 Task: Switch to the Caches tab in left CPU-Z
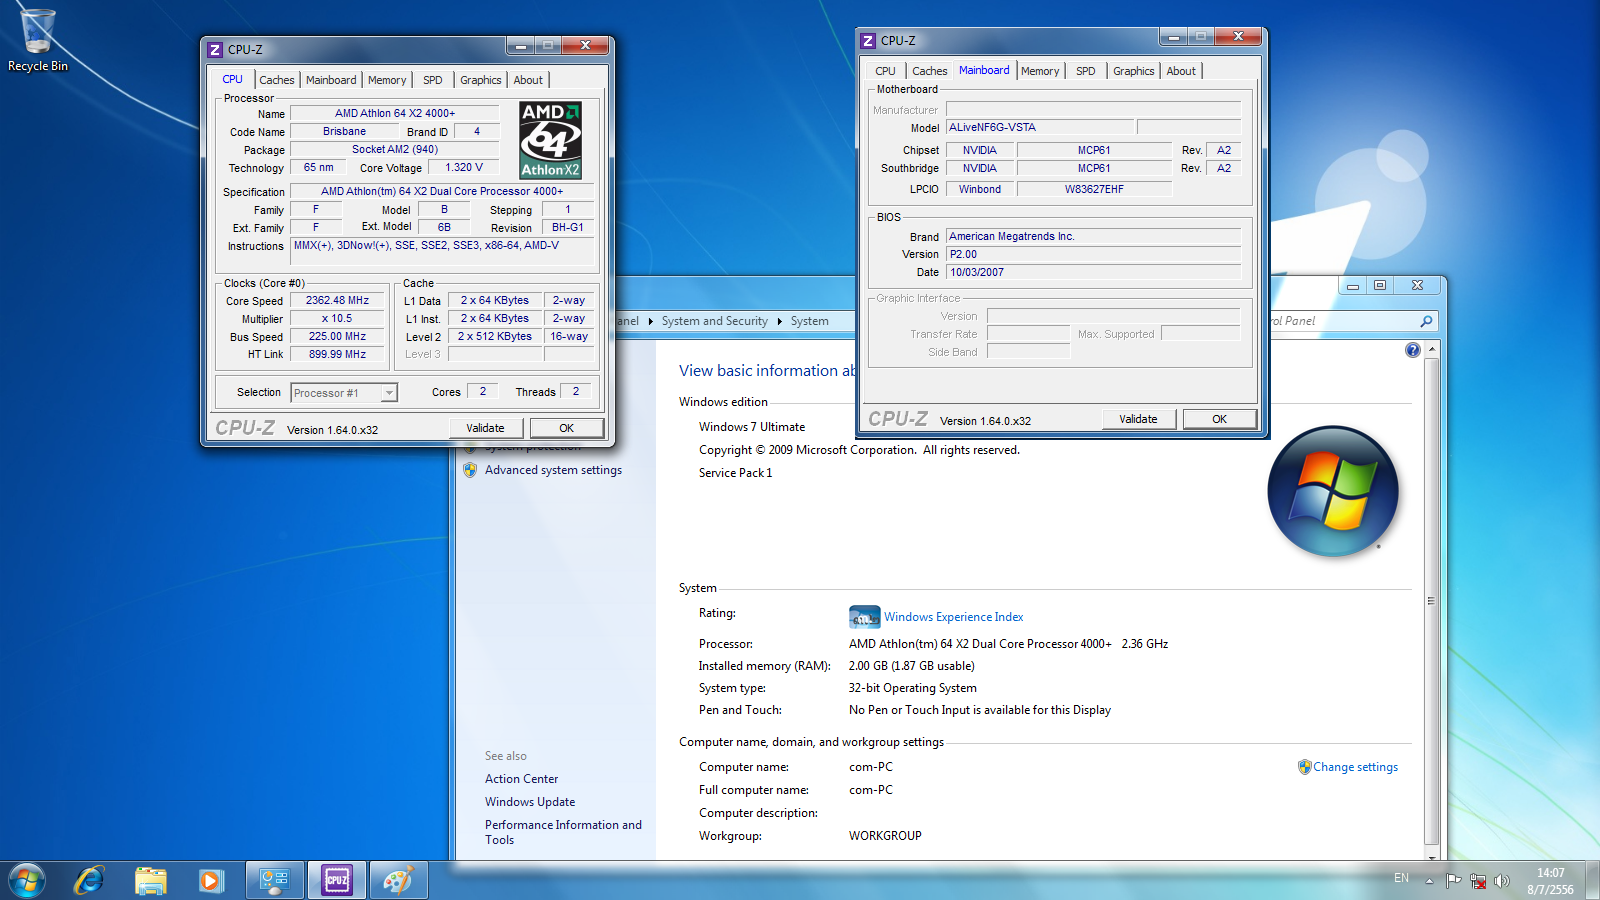[277, 80]
